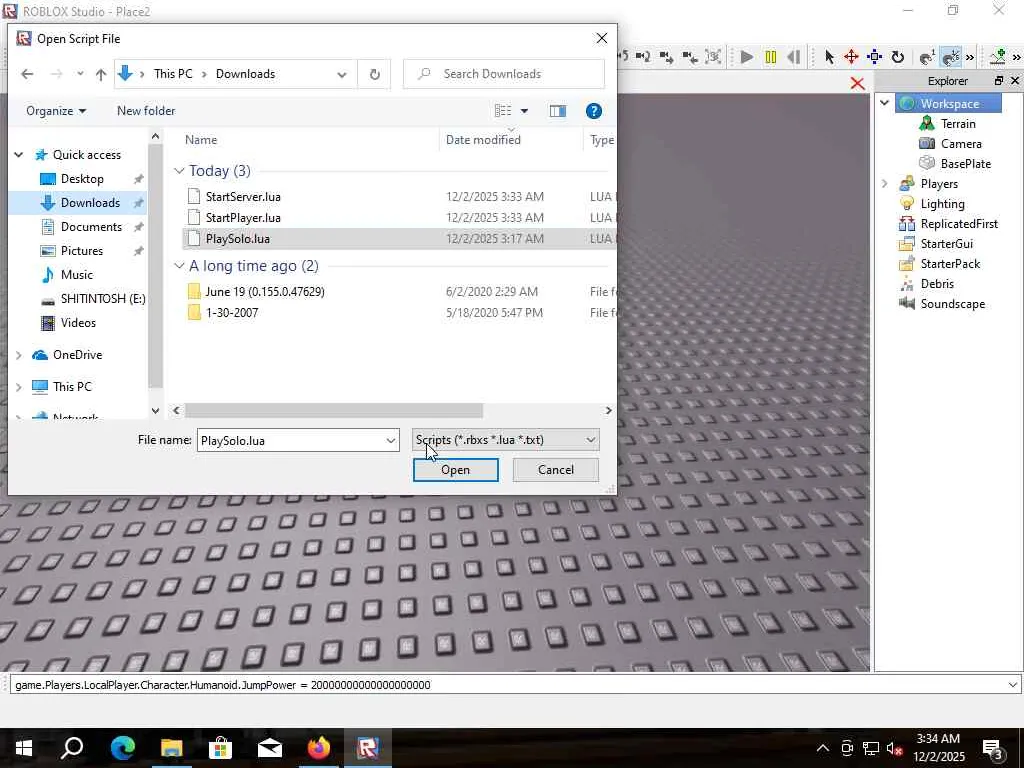Collapse the Today (3) group

[x=179, y=171]
